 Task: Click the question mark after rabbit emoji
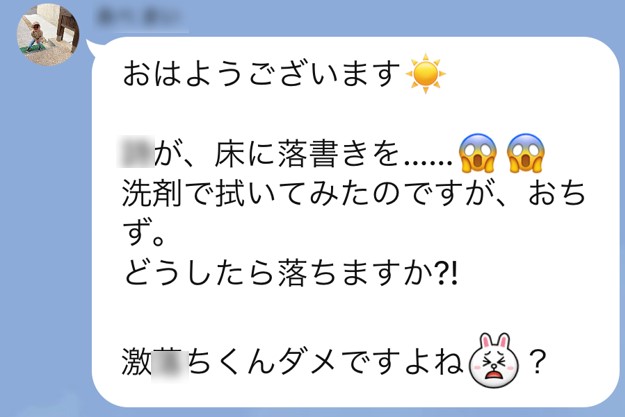[x=537, y=361]
